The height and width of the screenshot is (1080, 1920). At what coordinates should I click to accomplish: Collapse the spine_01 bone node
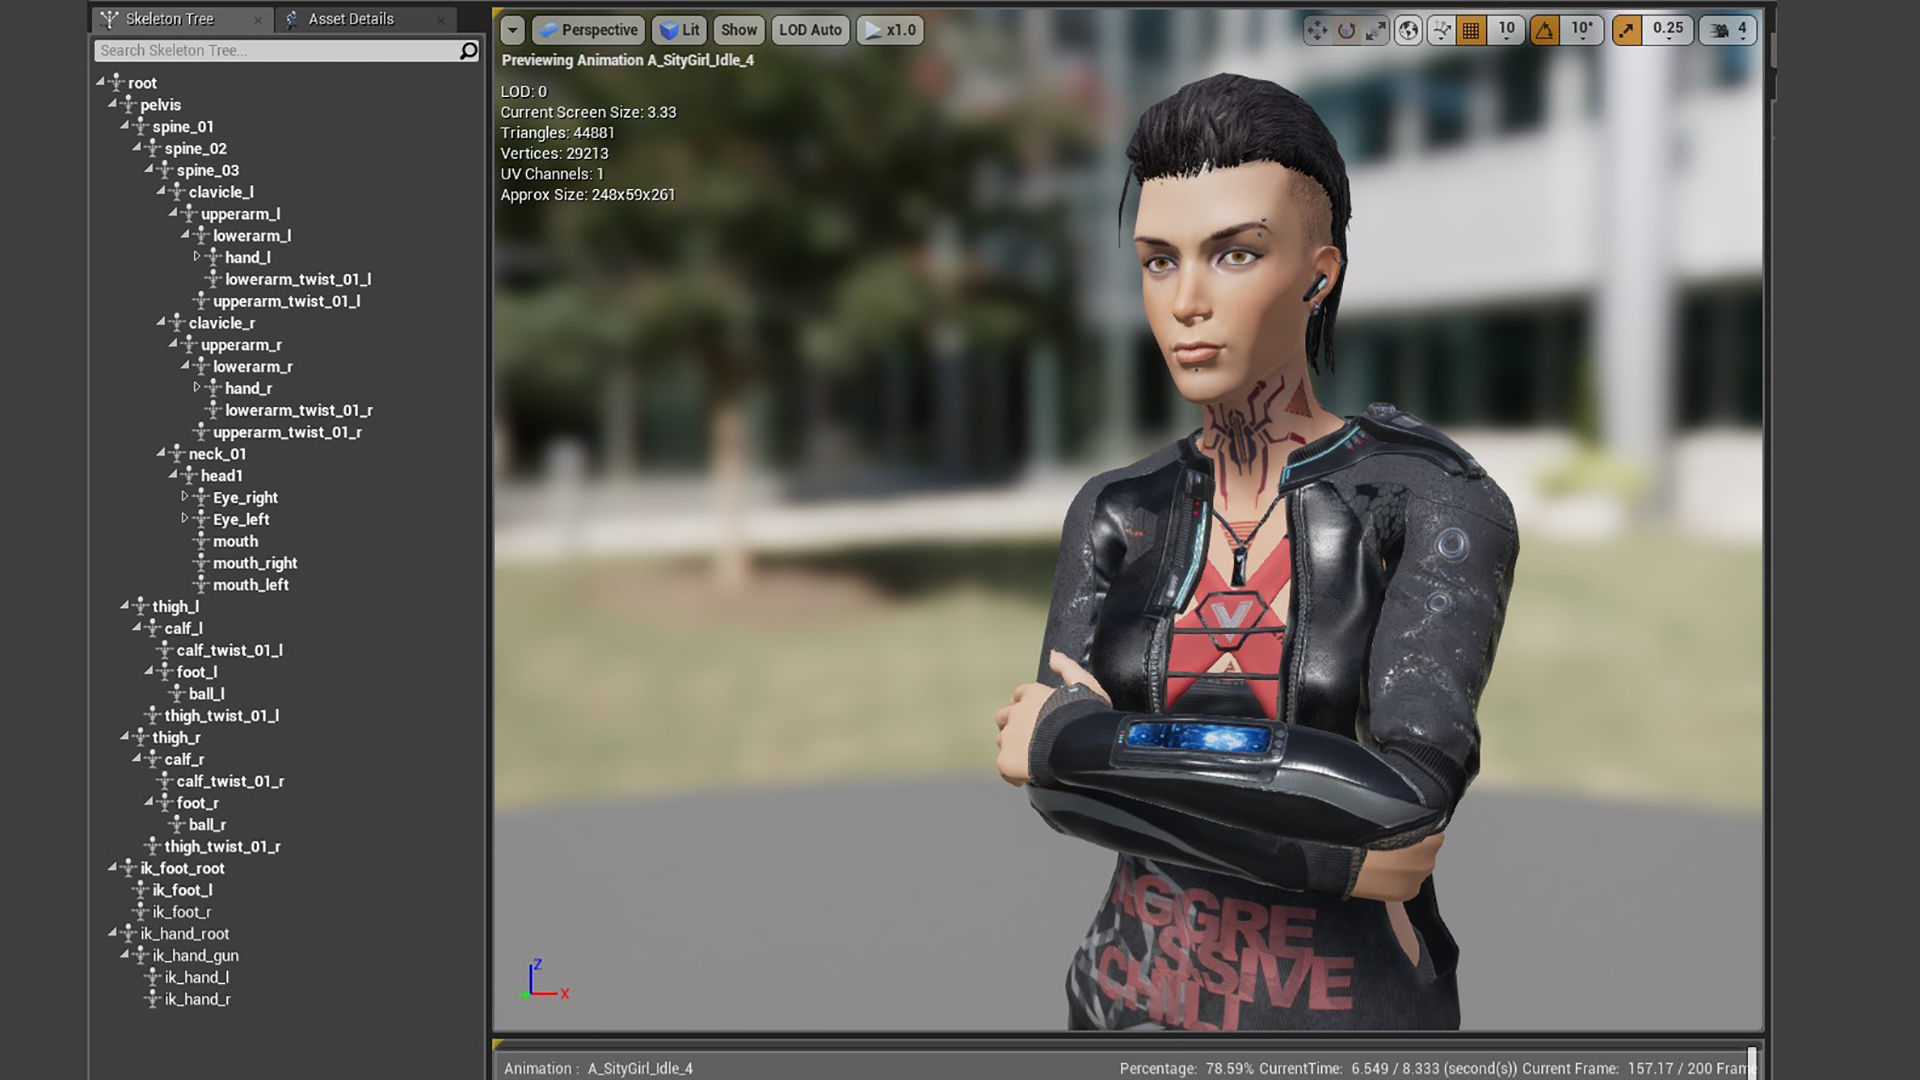(124, 125)
